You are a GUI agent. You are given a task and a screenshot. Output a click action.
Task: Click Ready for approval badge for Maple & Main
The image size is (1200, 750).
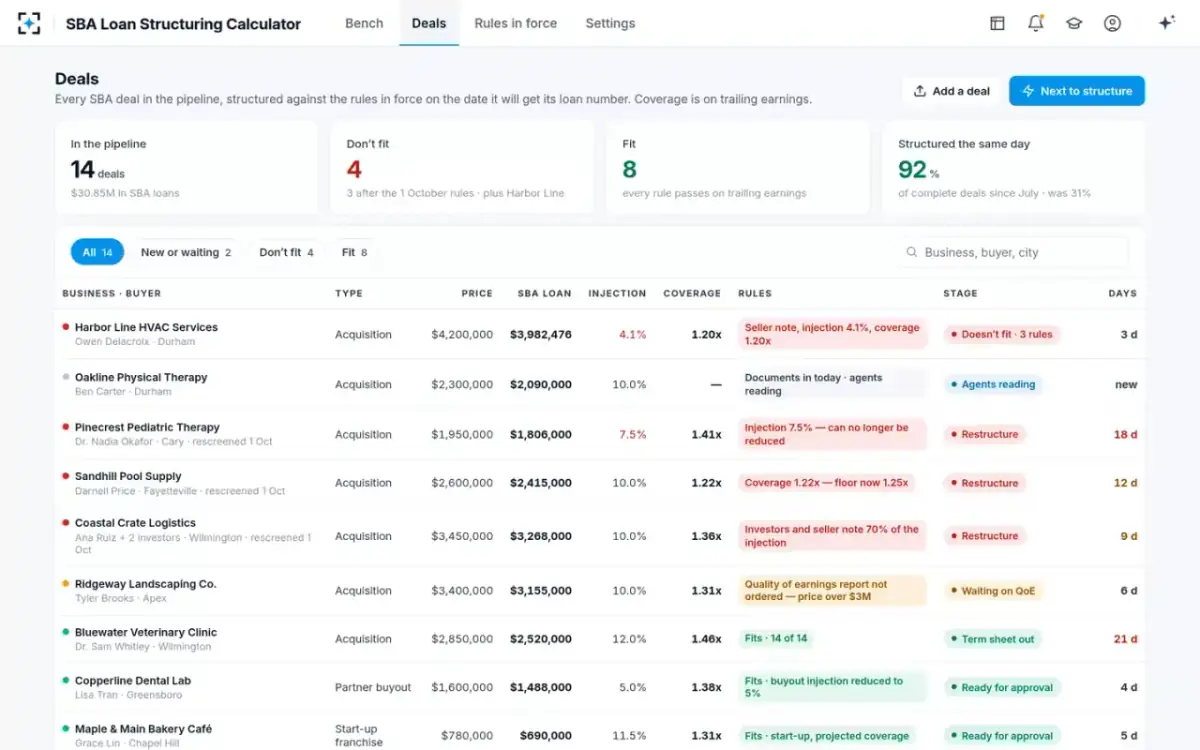click(x=1002, y=736)
